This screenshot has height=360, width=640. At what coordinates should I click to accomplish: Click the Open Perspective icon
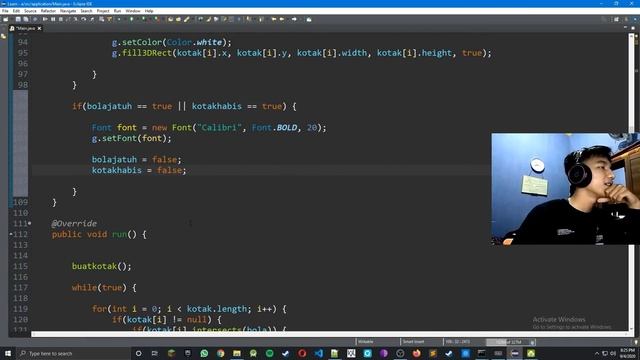[x=616, y=19]
